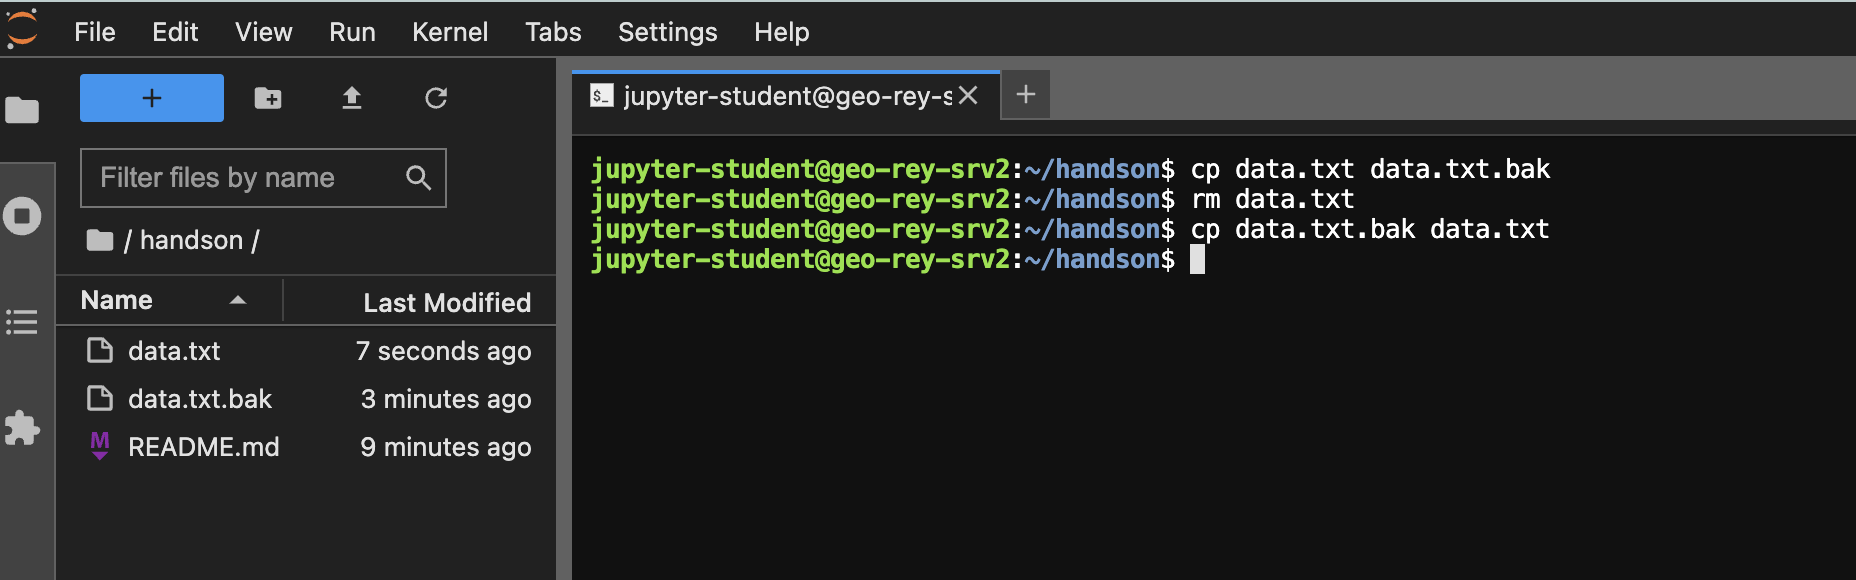This screenshot has width=1856, height=580.
Task: Create a new folder using toolbar icon
Action: pyautogui.click(x=268, y=98)
